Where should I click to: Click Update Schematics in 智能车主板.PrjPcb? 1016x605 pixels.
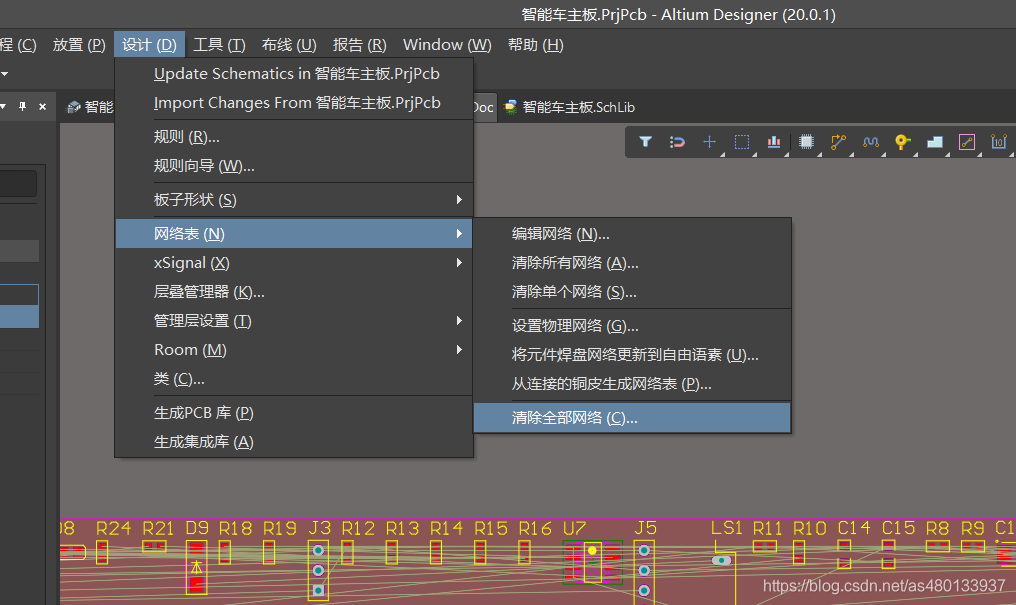coord(296,74)
